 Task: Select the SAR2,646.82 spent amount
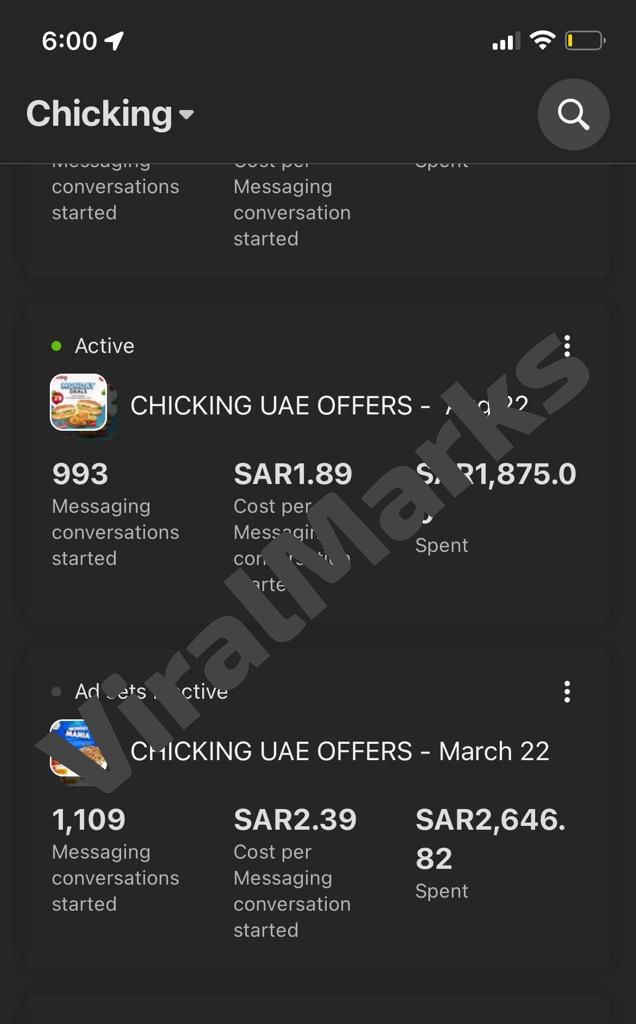(x=490, y=838)
